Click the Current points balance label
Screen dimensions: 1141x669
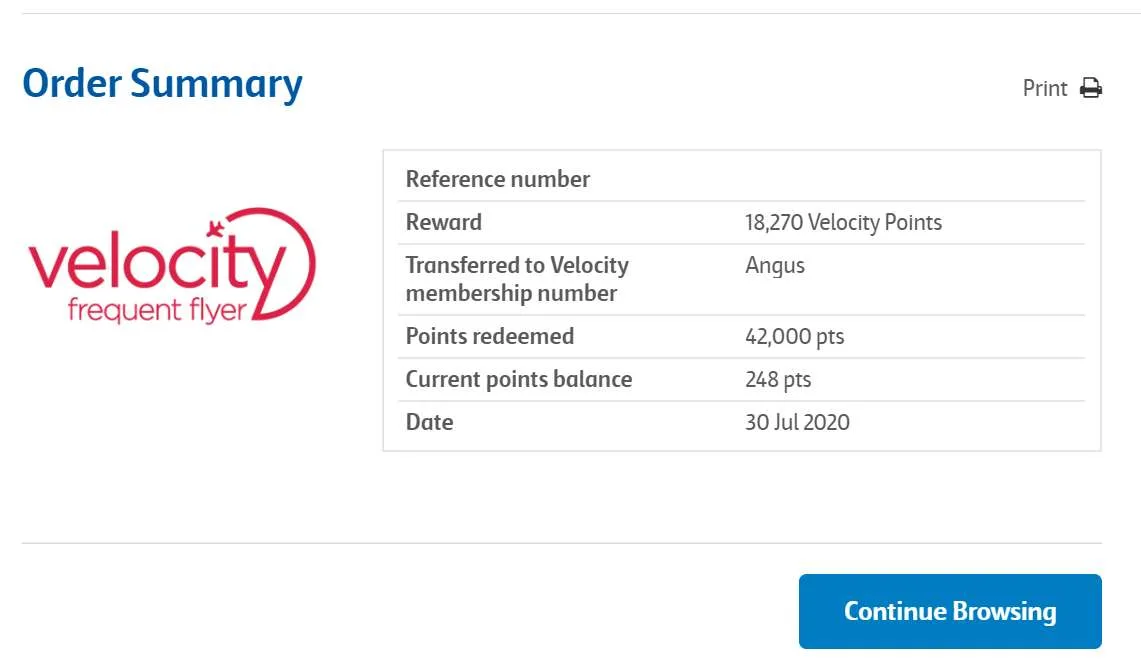[519, 379]
